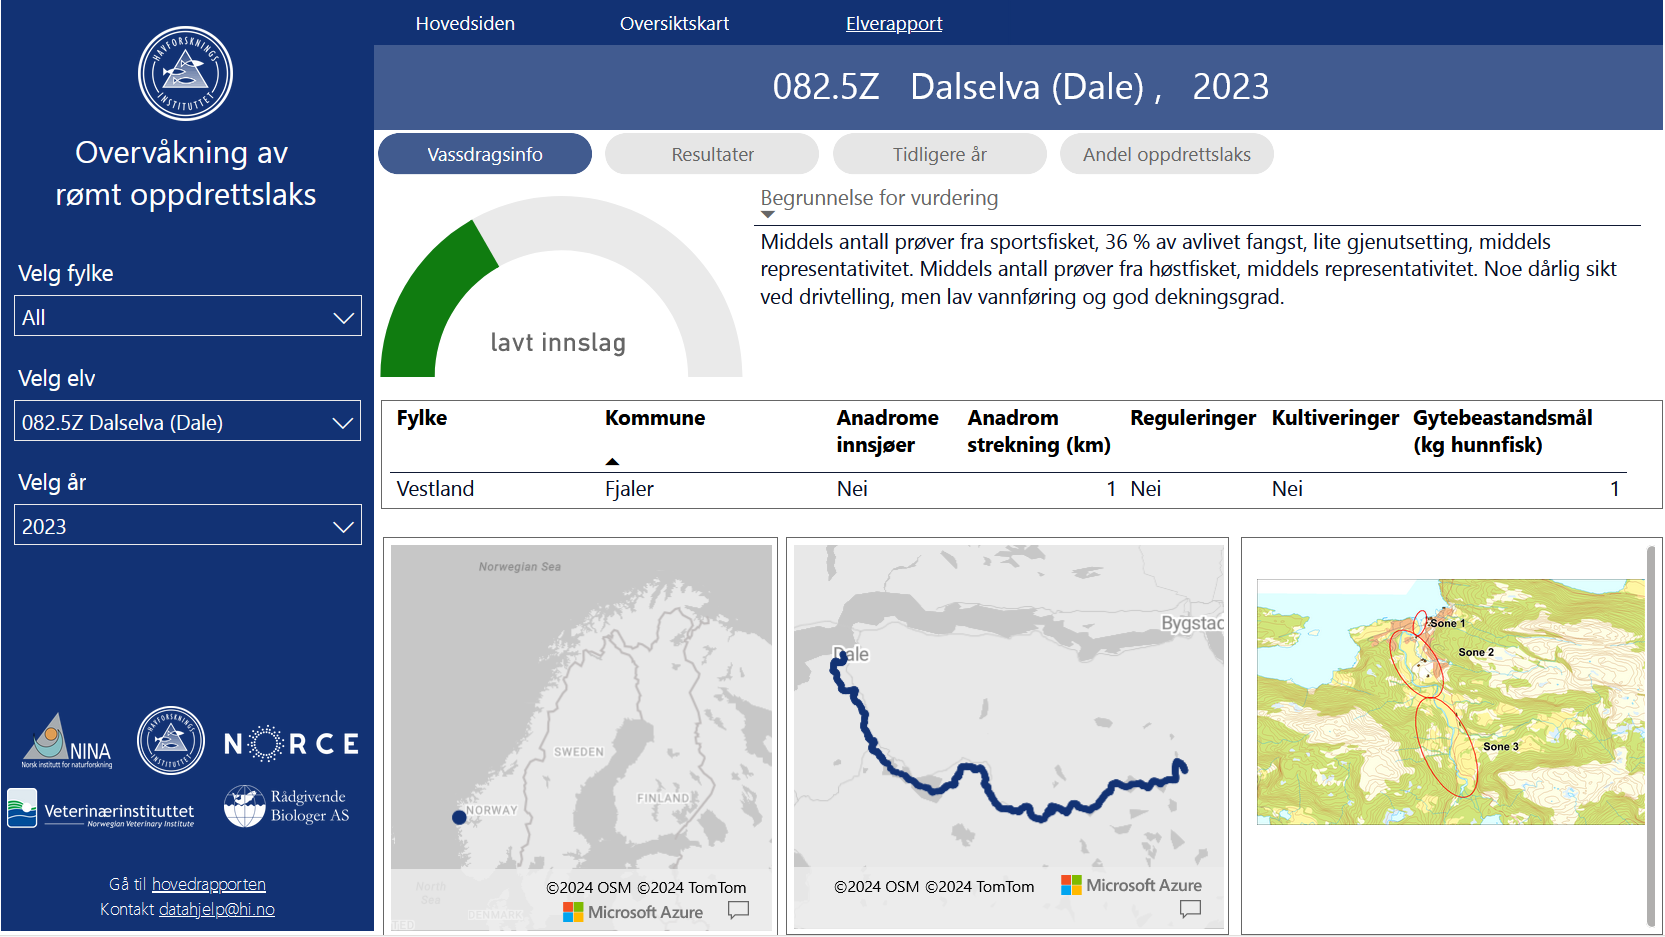Click the Microsoft Azure icon on the Dale river map

(1072, 885)
